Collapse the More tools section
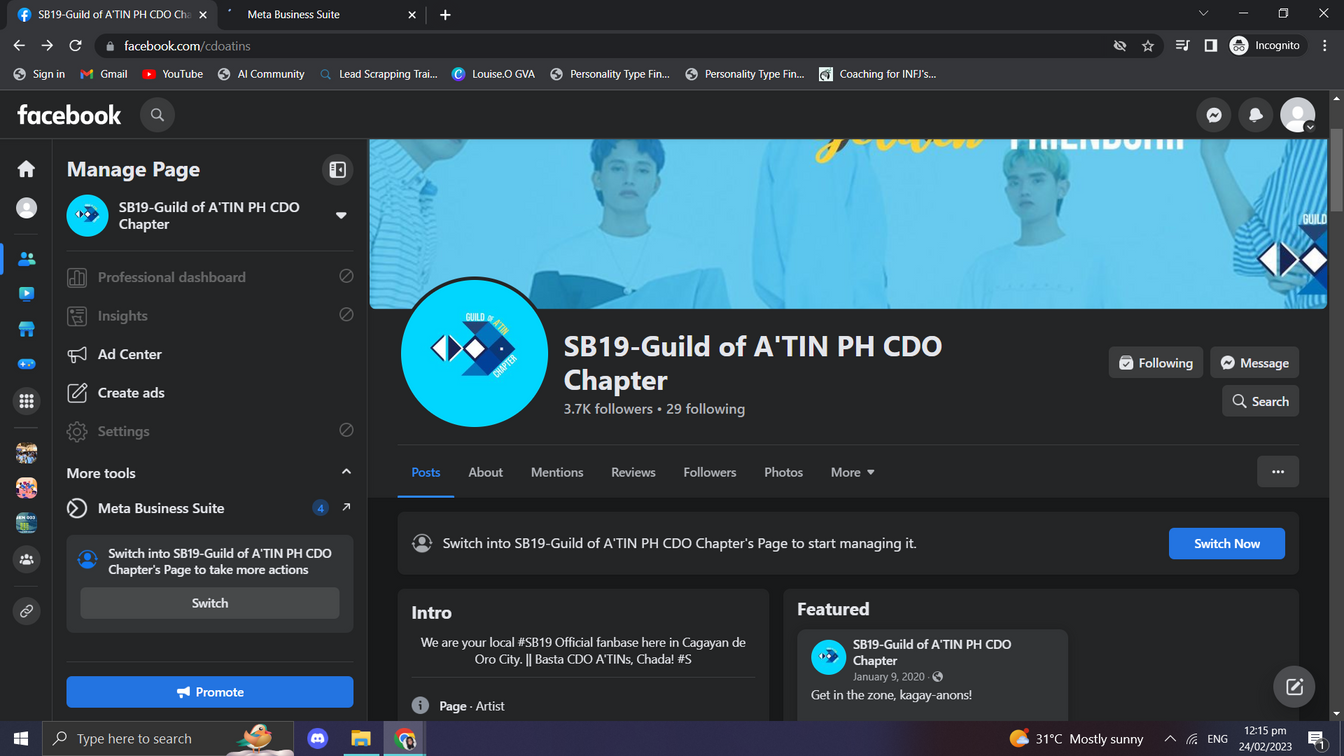 point(346,472)
